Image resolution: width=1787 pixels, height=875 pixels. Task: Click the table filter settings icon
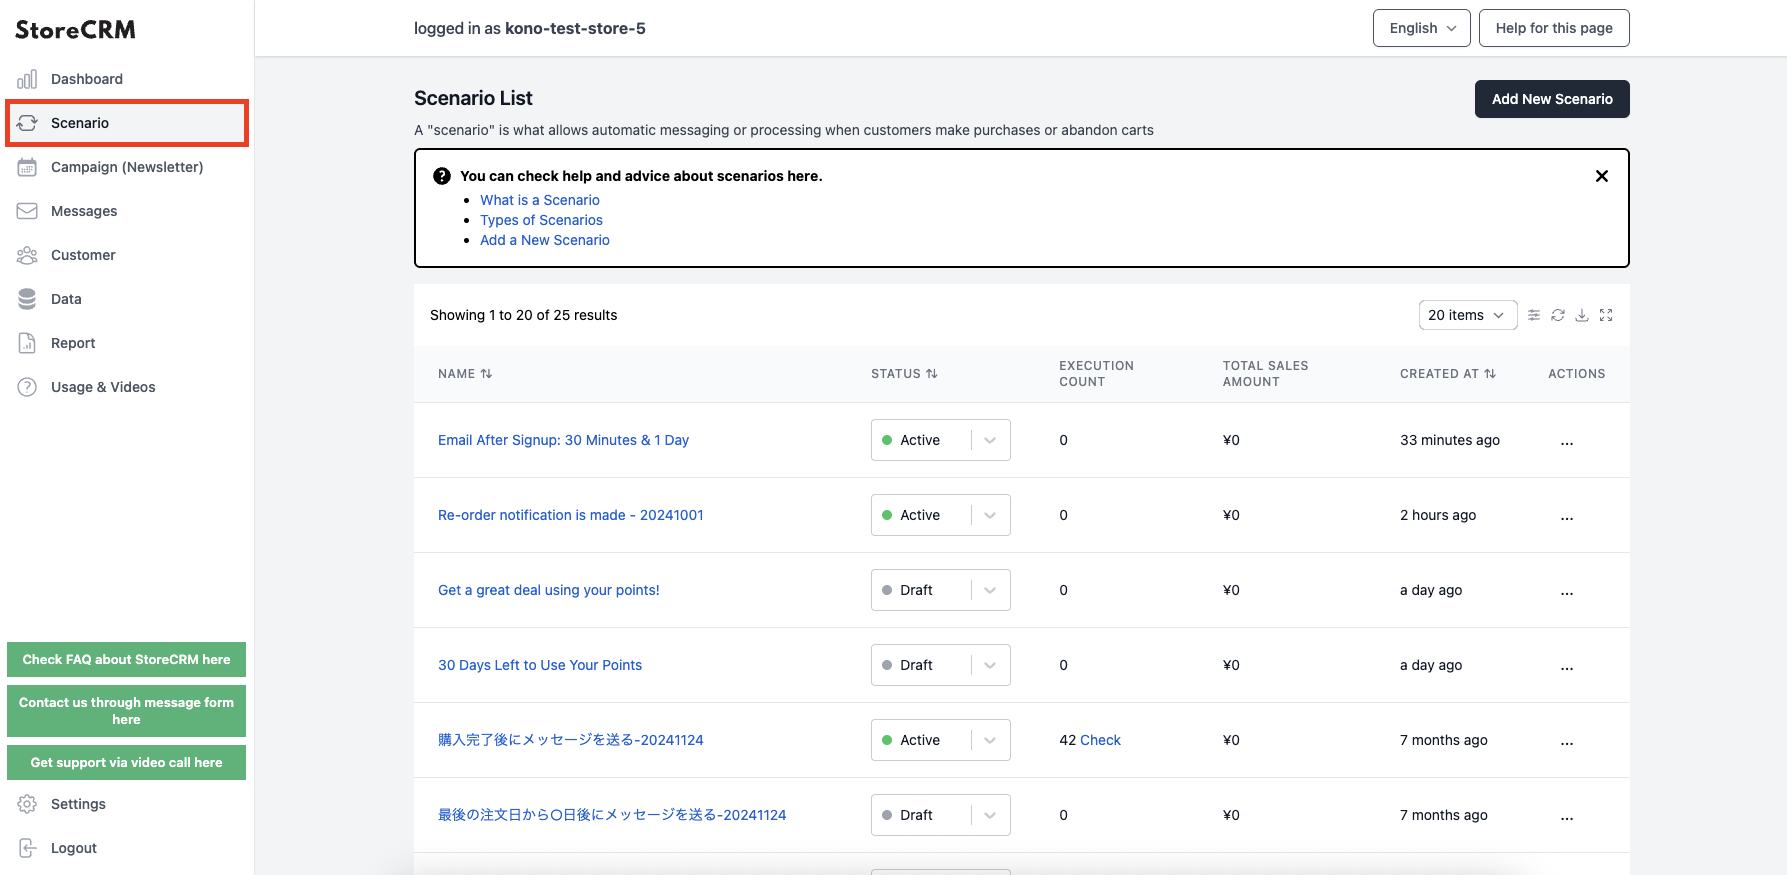1534,315
